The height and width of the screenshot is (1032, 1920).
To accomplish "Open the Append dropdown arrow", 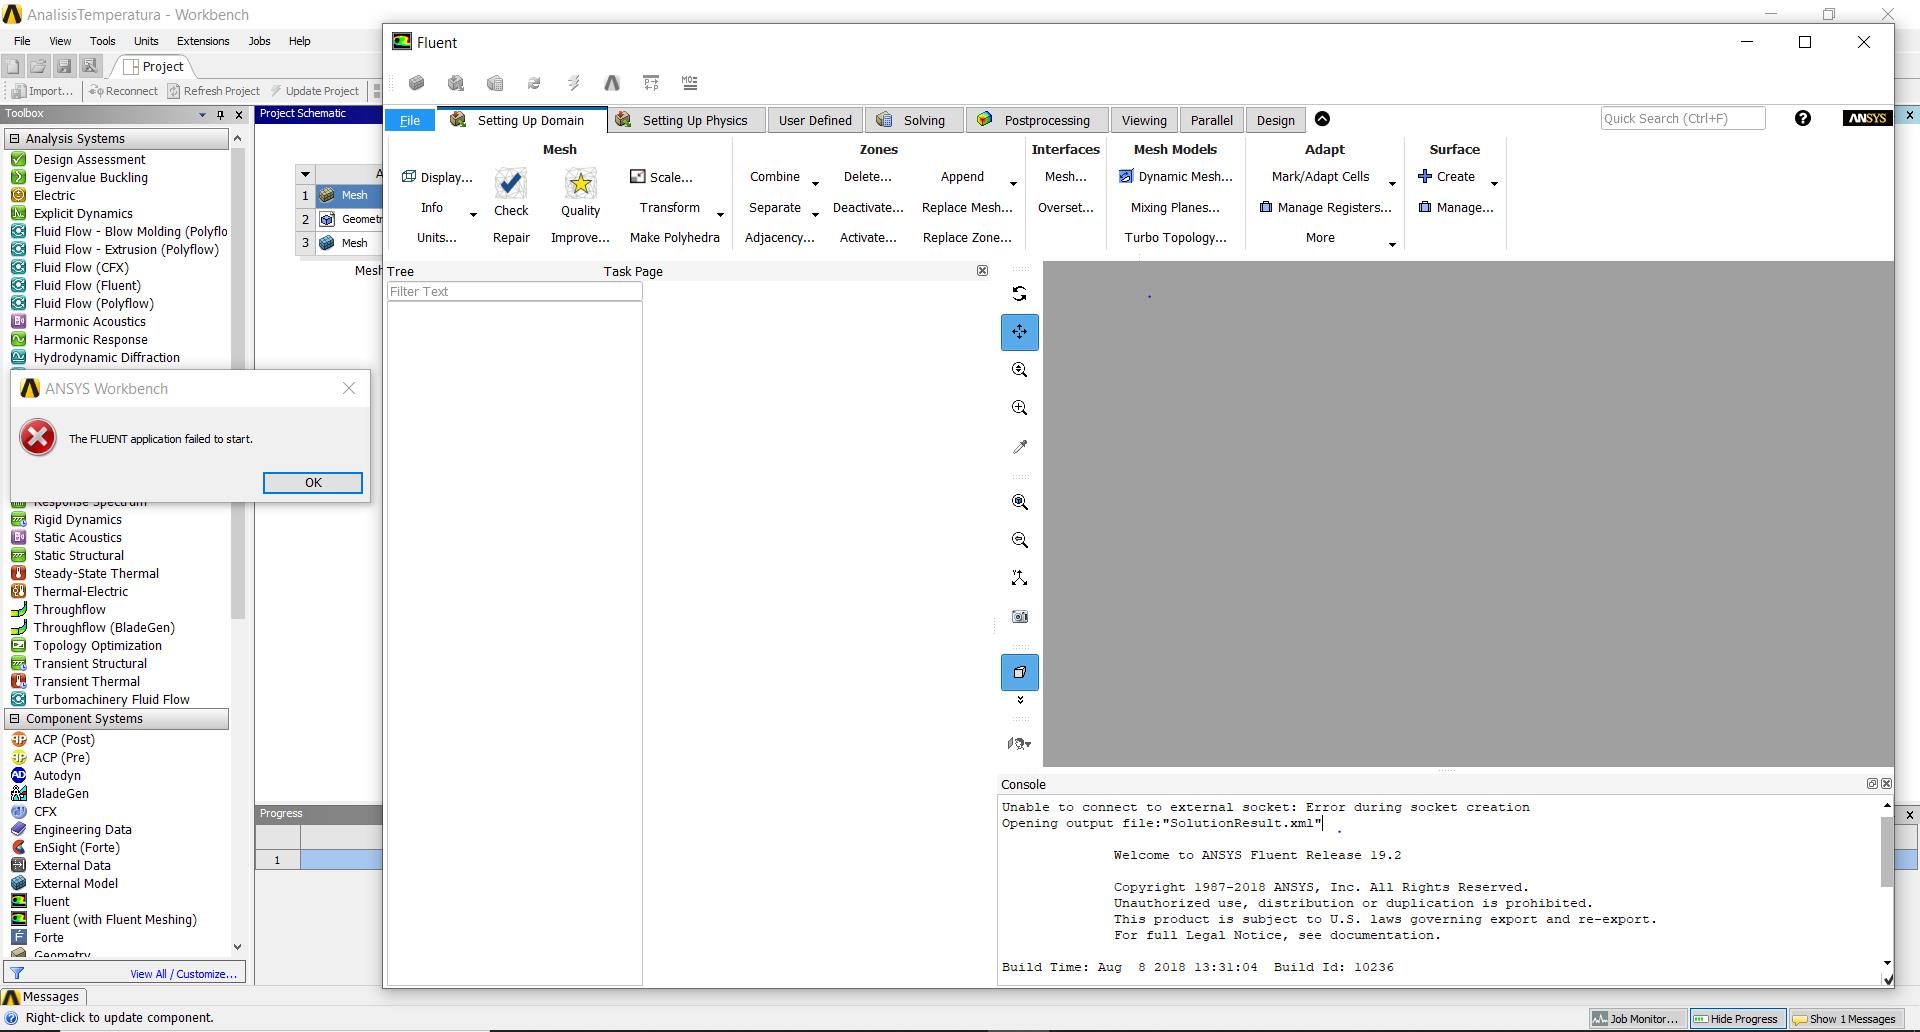I will (x=1013, y=184).
